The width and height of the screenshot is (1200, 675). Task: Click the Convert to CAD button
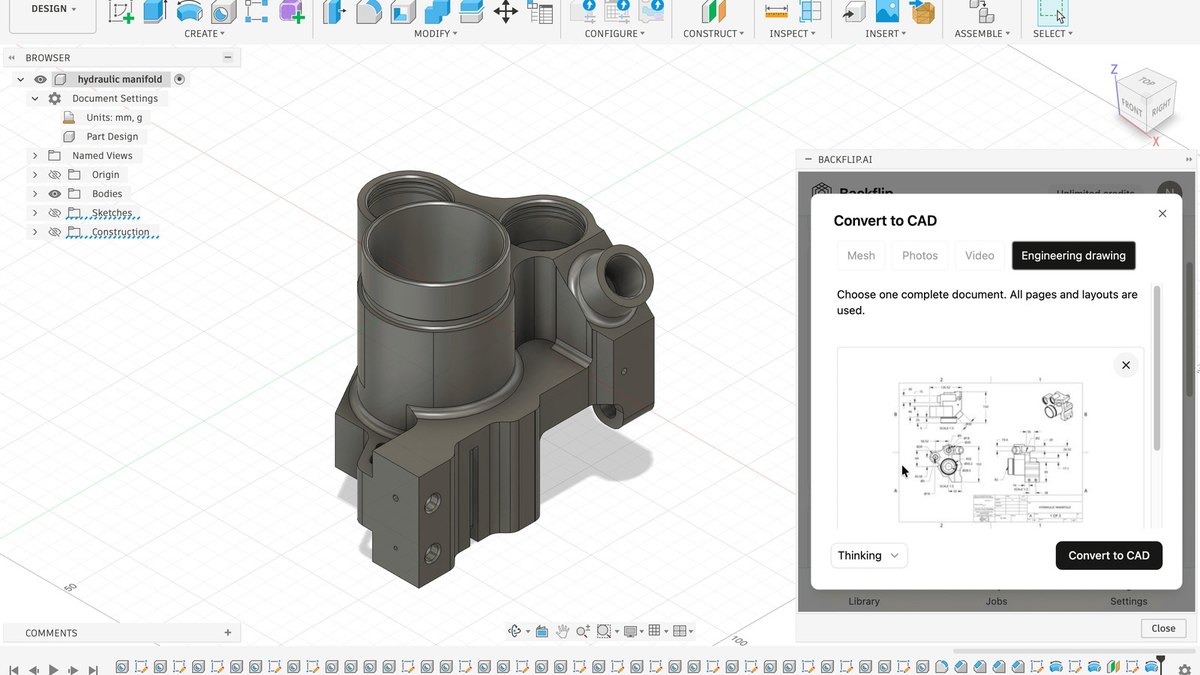click(1109, 555)
